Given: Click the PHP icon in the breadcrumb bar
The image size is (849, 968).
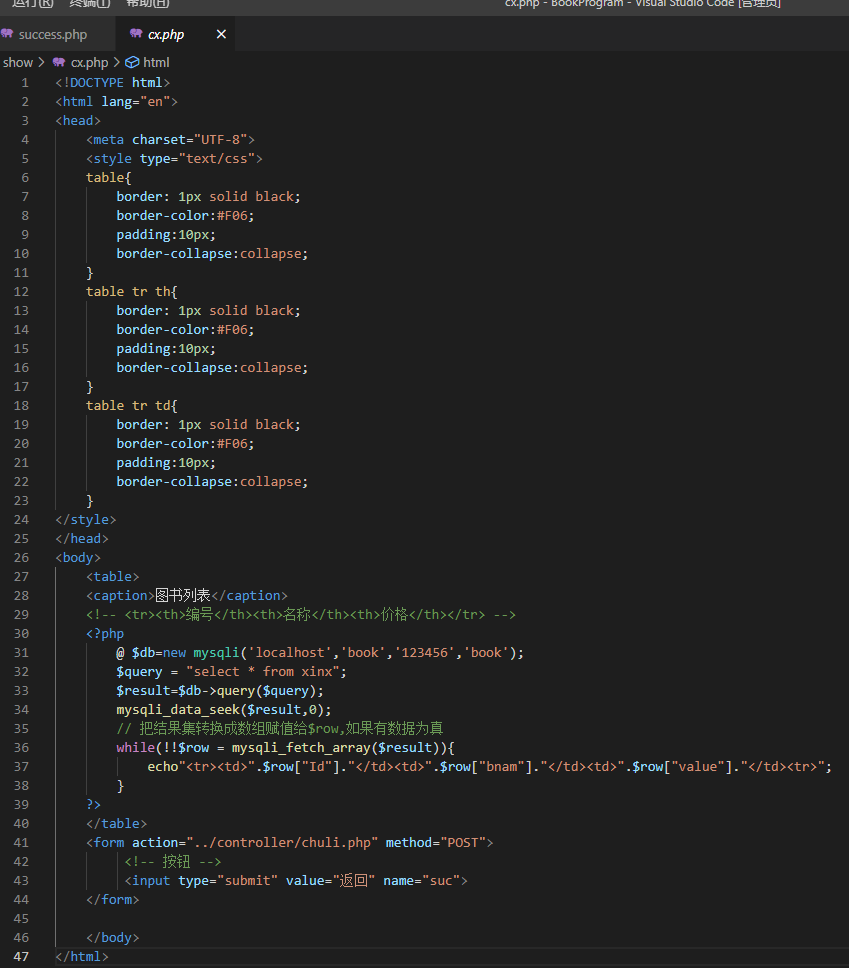Looking at the screenshot, I should pyautogui.click(x=59, y=62).
